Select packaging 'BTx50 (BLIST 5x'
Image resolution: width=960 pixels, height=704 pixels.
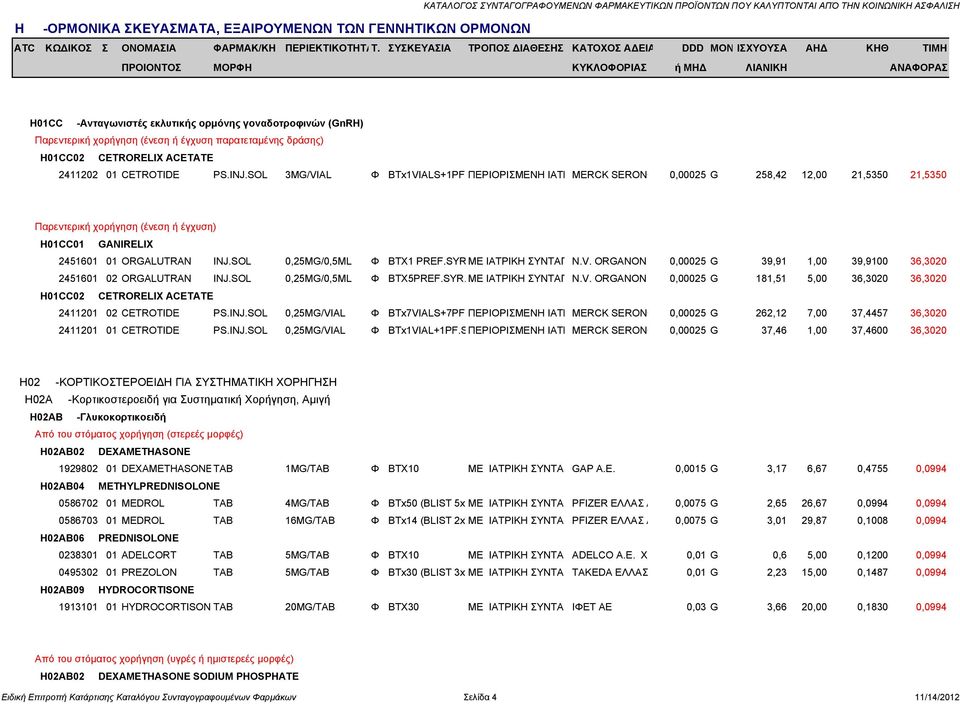(x=427, y=503)
